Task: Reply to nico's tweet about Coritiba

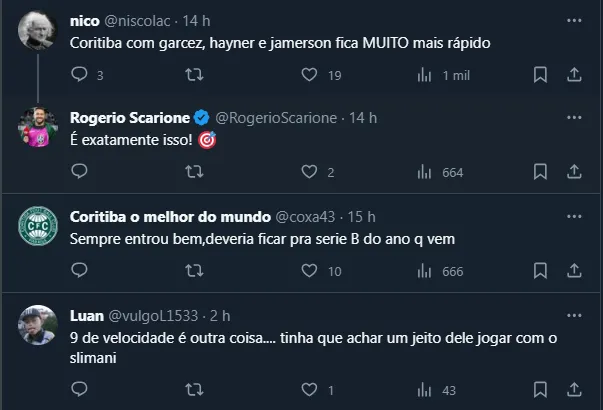Action: pos(80,74)
